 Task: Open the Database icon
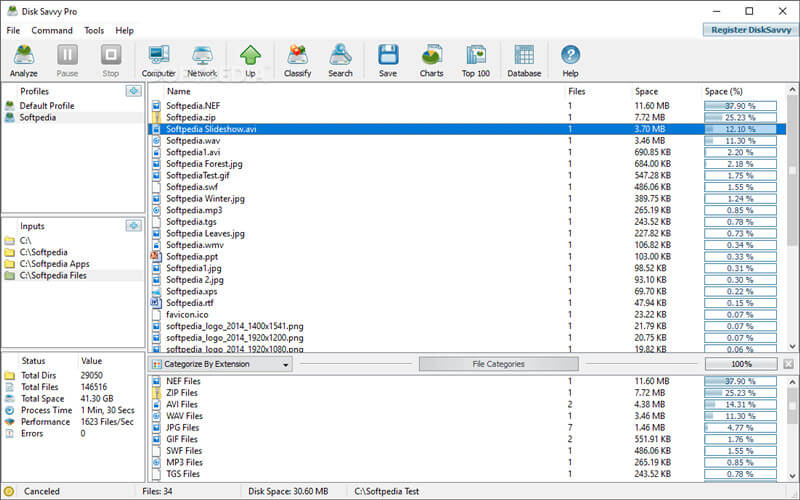coord(523,60)
